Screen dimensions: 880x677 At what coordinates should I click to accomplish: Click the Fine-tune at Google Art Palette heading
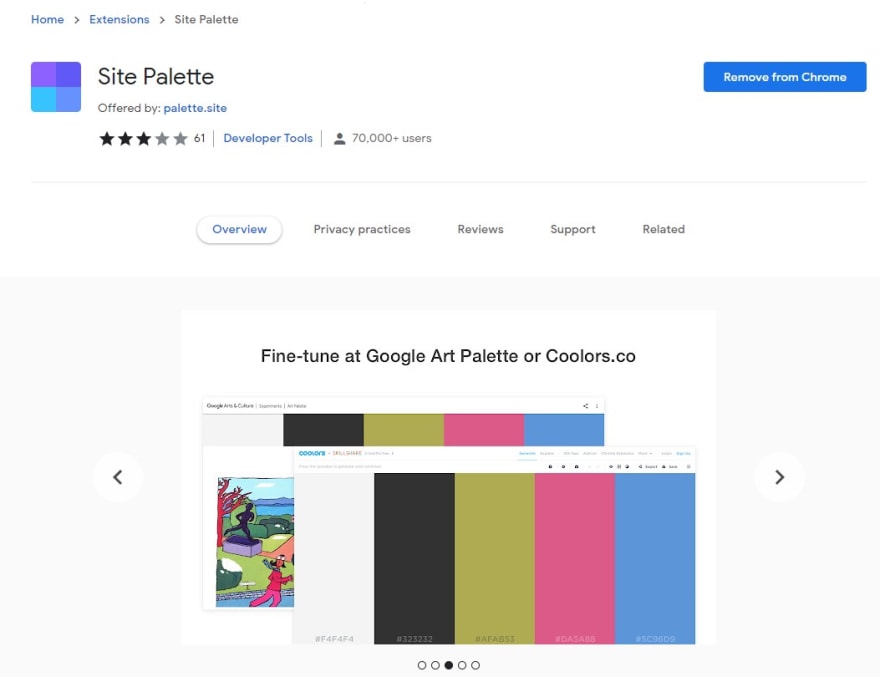tap(448, 356)
